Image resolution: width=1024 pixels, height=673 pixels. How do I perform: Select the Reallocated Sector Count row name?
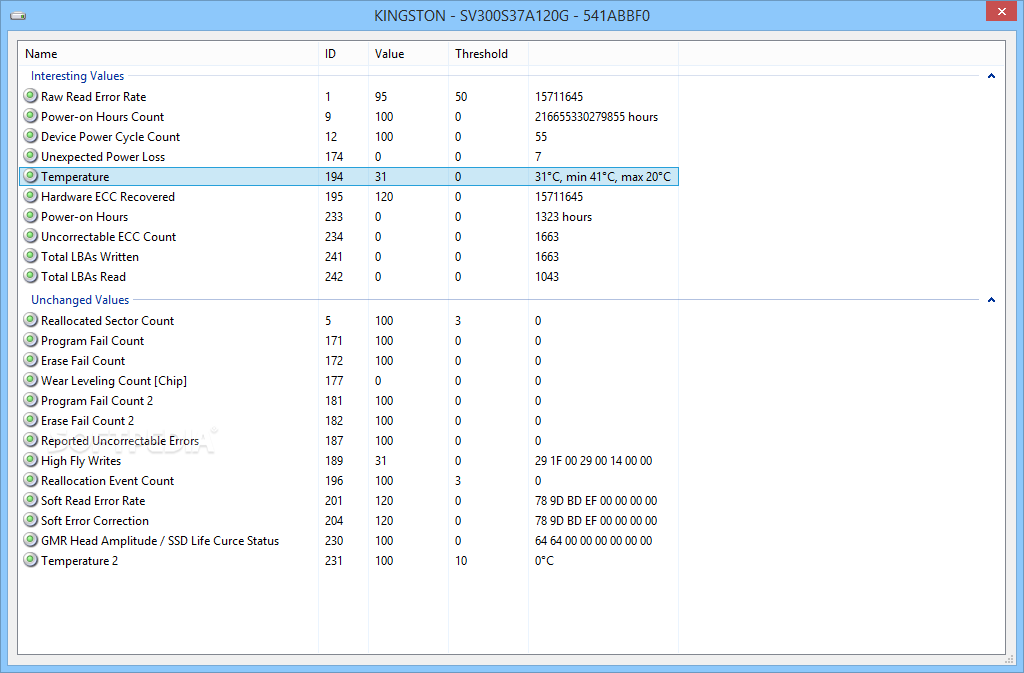108,321
